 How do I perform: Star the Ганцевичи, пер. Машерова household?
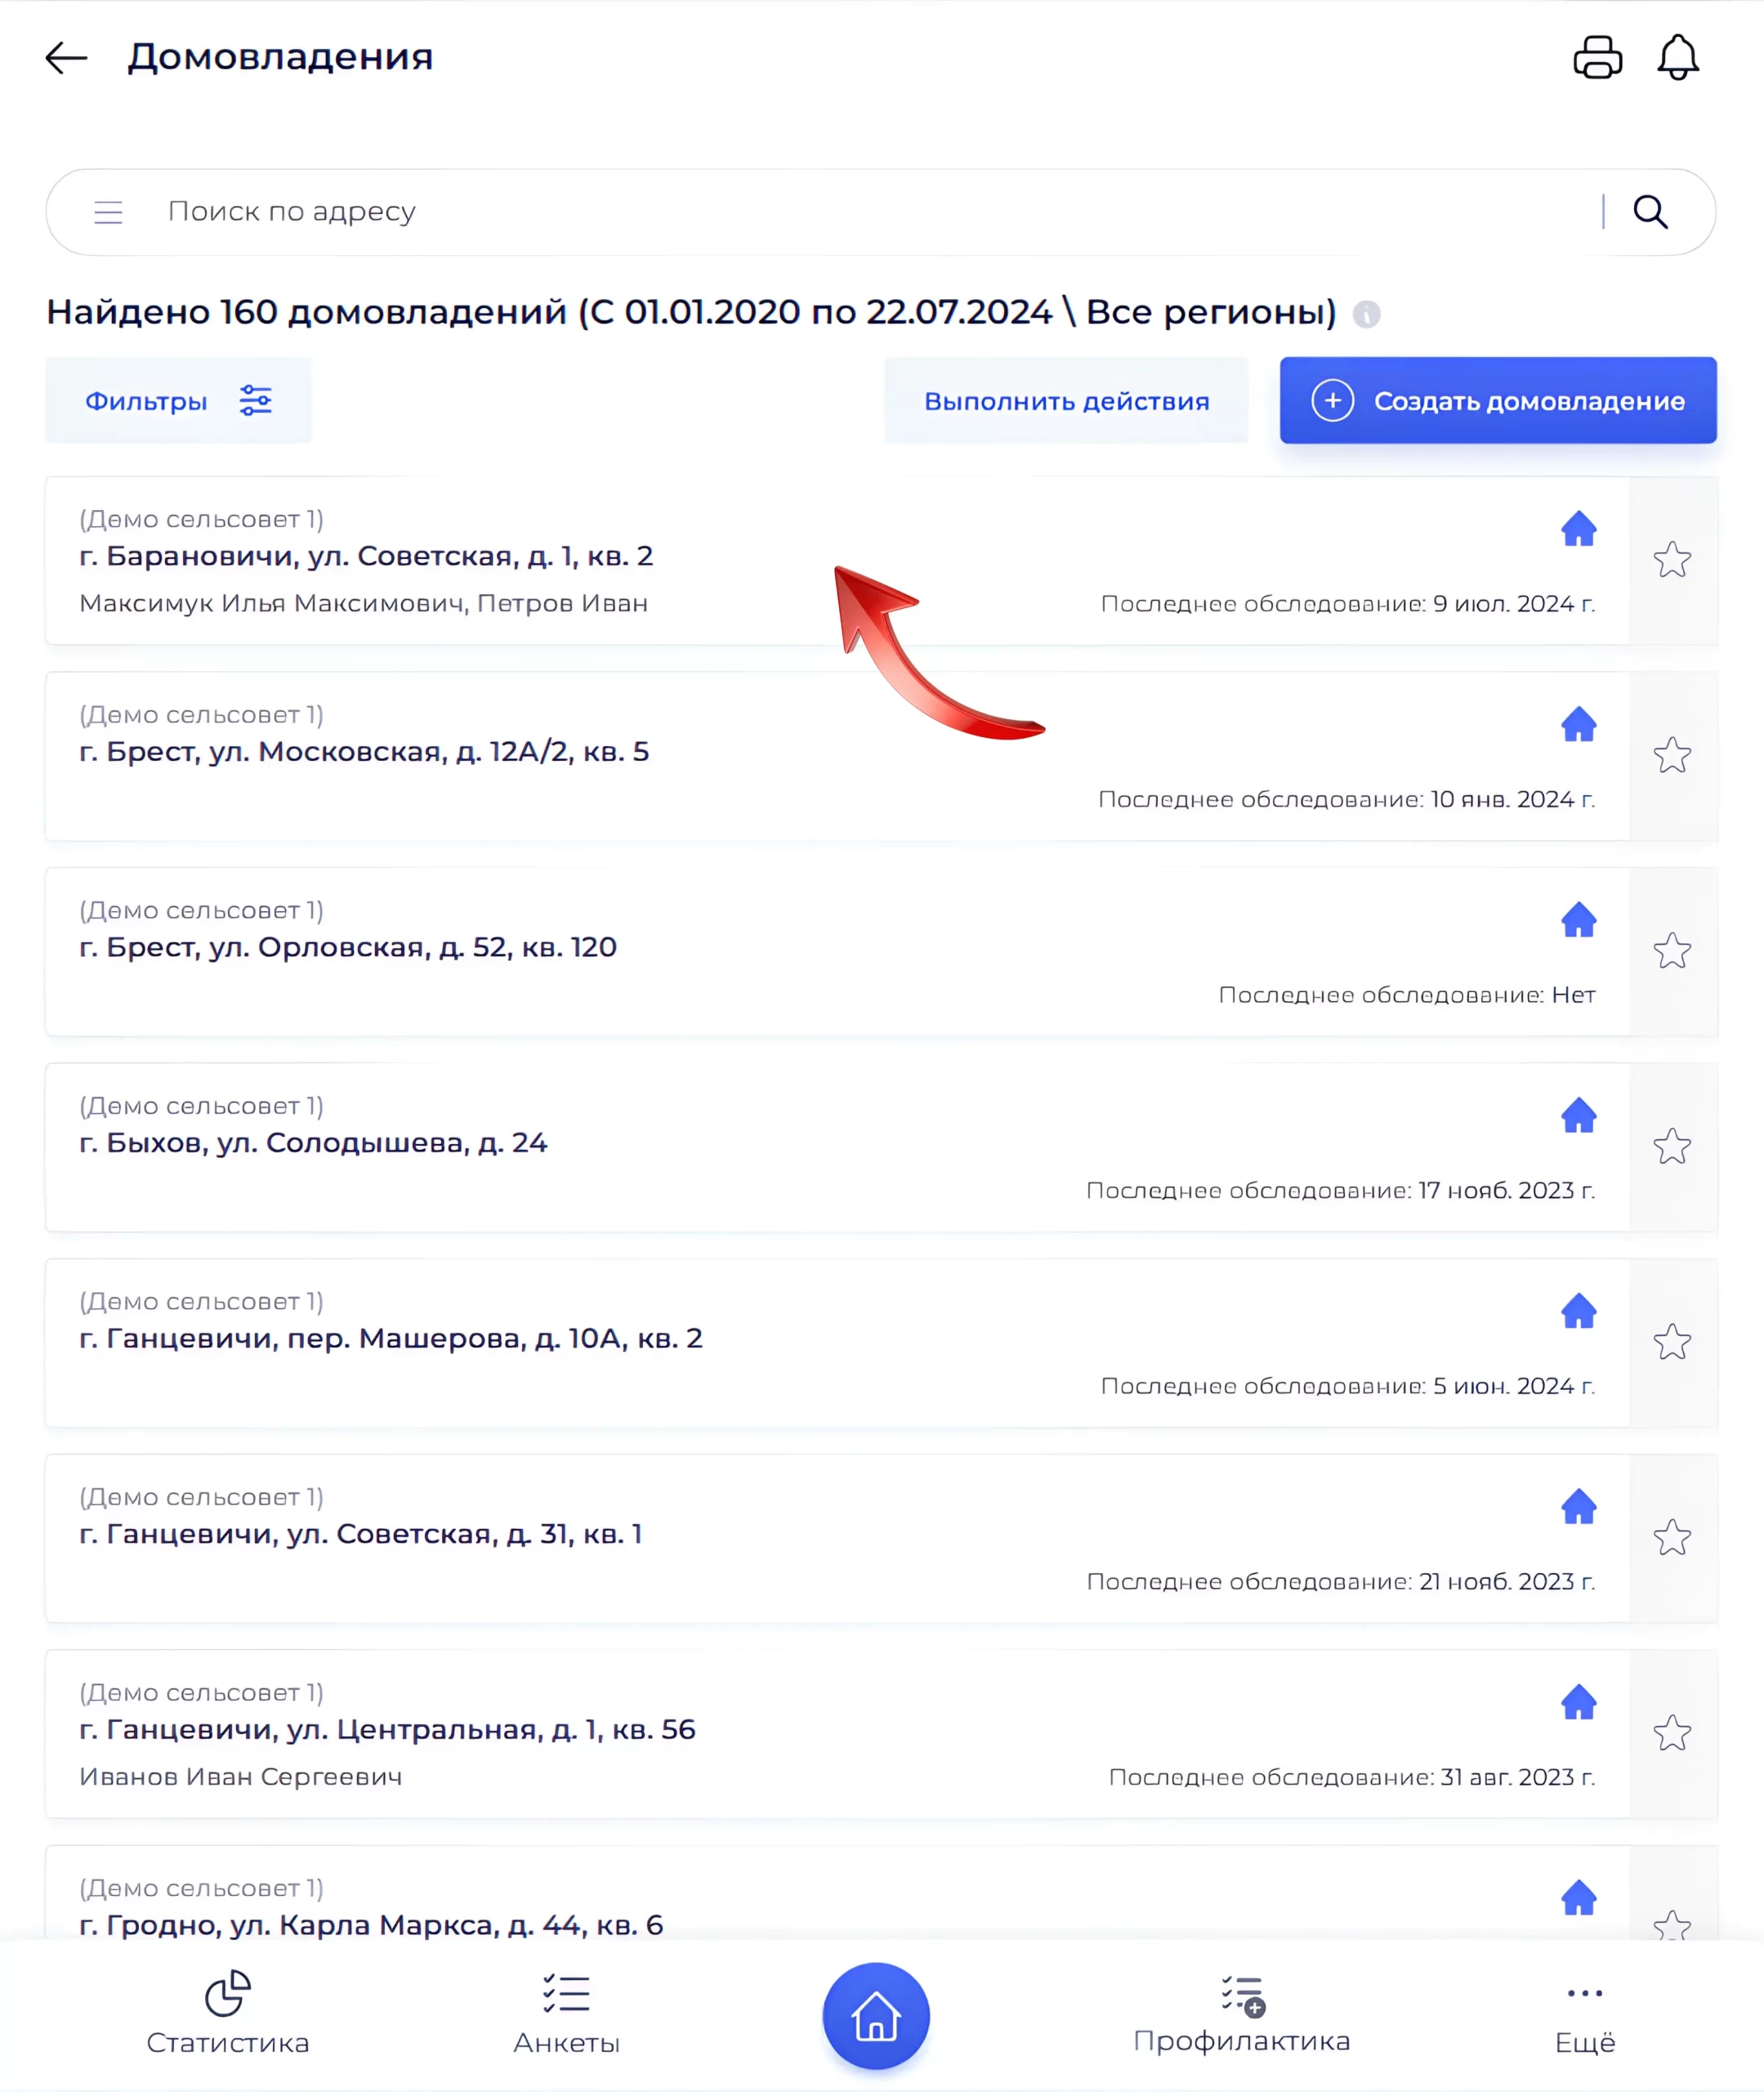pyautogui.click(x=1672, y=1342)
